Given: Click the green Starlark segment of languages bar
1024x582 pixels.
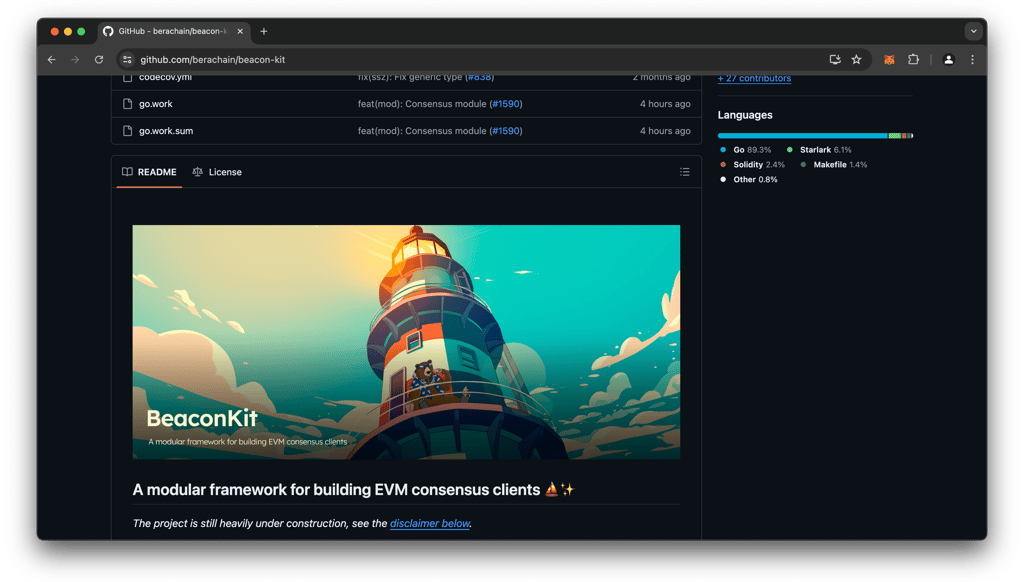Looking at the screenshot, I should [895, 136].
